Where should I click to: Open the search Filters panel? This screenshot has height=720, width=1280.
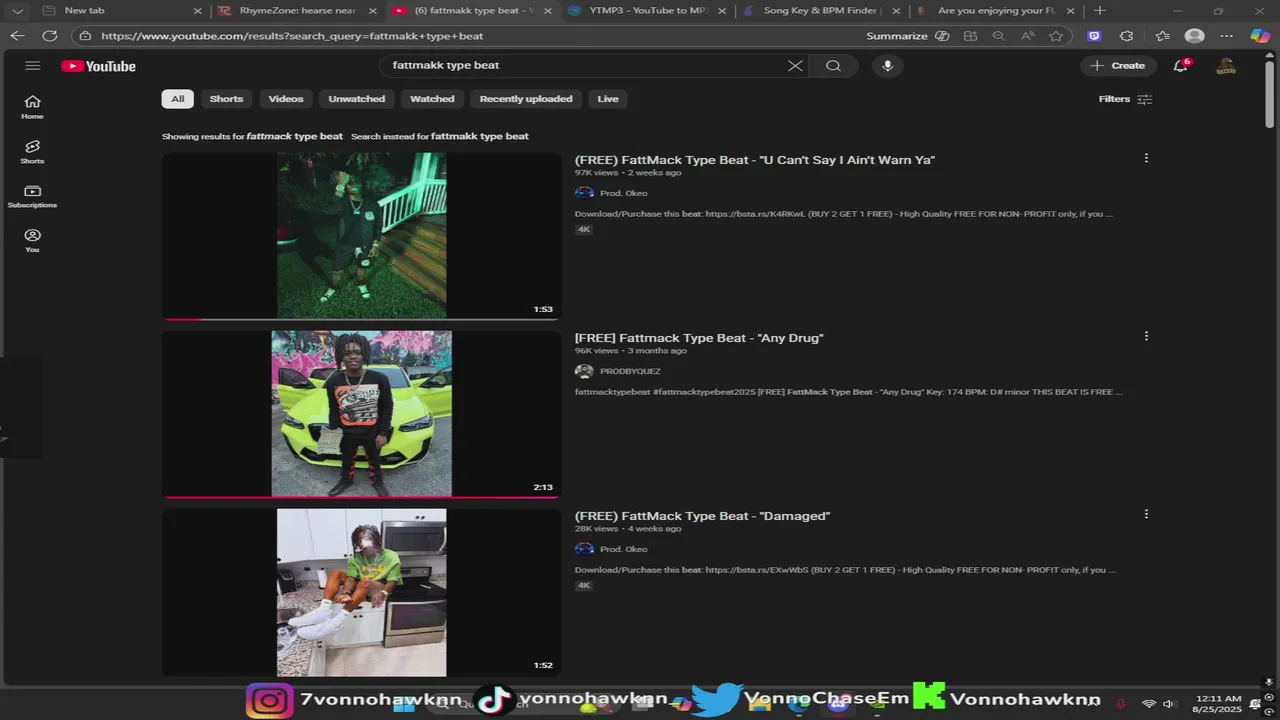point(1125,99)
